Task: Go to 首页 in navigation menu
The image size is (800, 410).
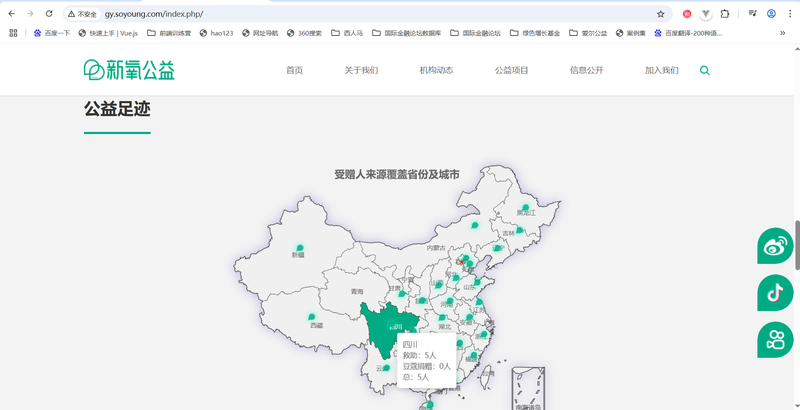Action: 294,71
